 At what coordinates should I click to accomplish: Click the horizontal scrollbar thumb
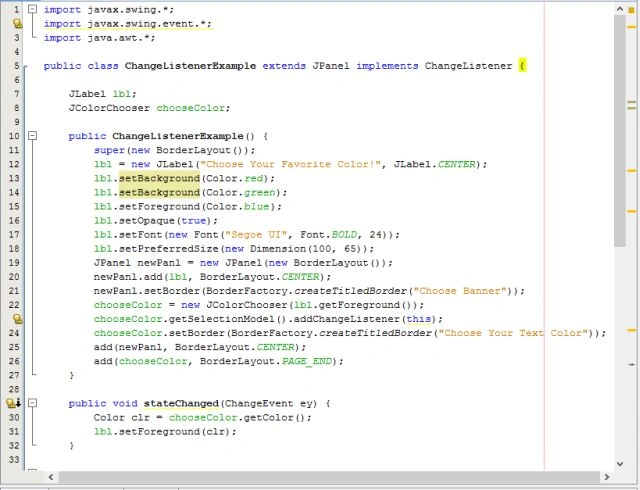point(329,477)
